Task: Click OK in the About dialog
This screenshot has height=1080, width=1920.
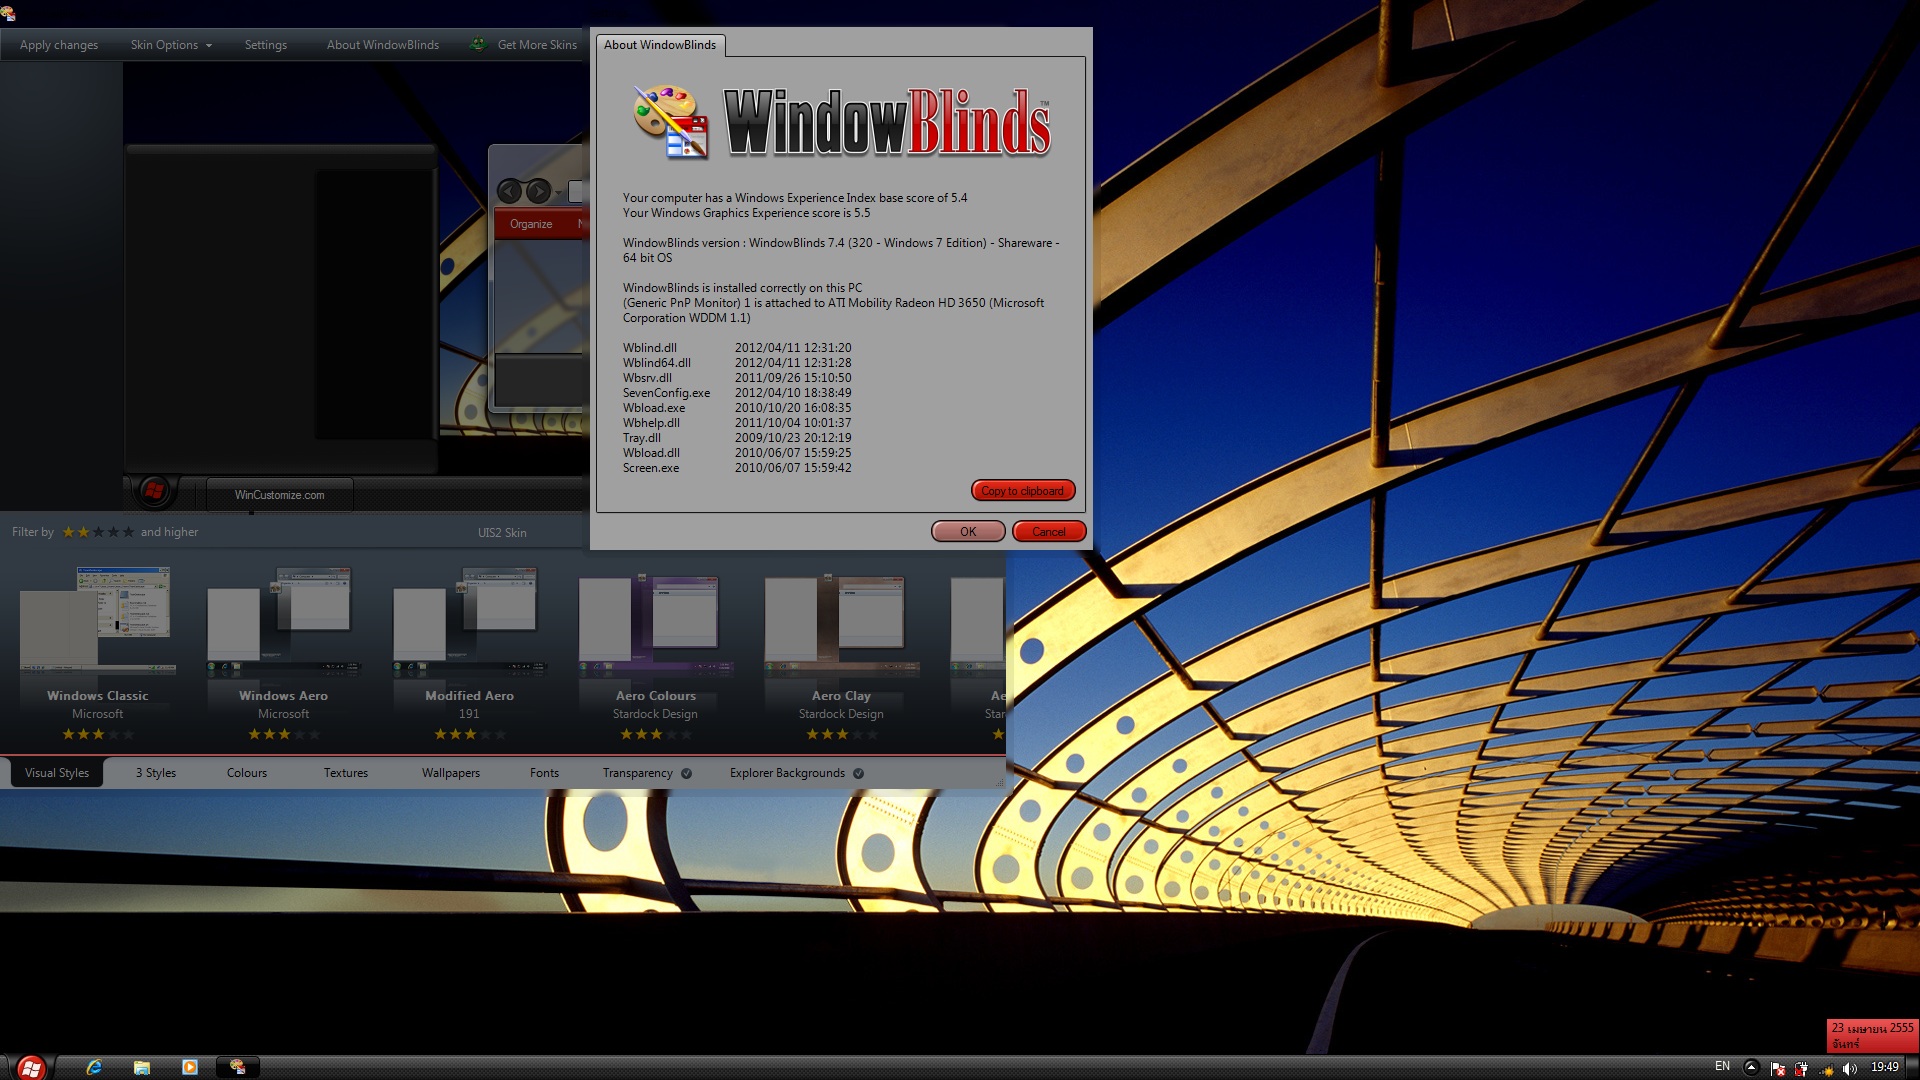Action: [x=967, y=532]
